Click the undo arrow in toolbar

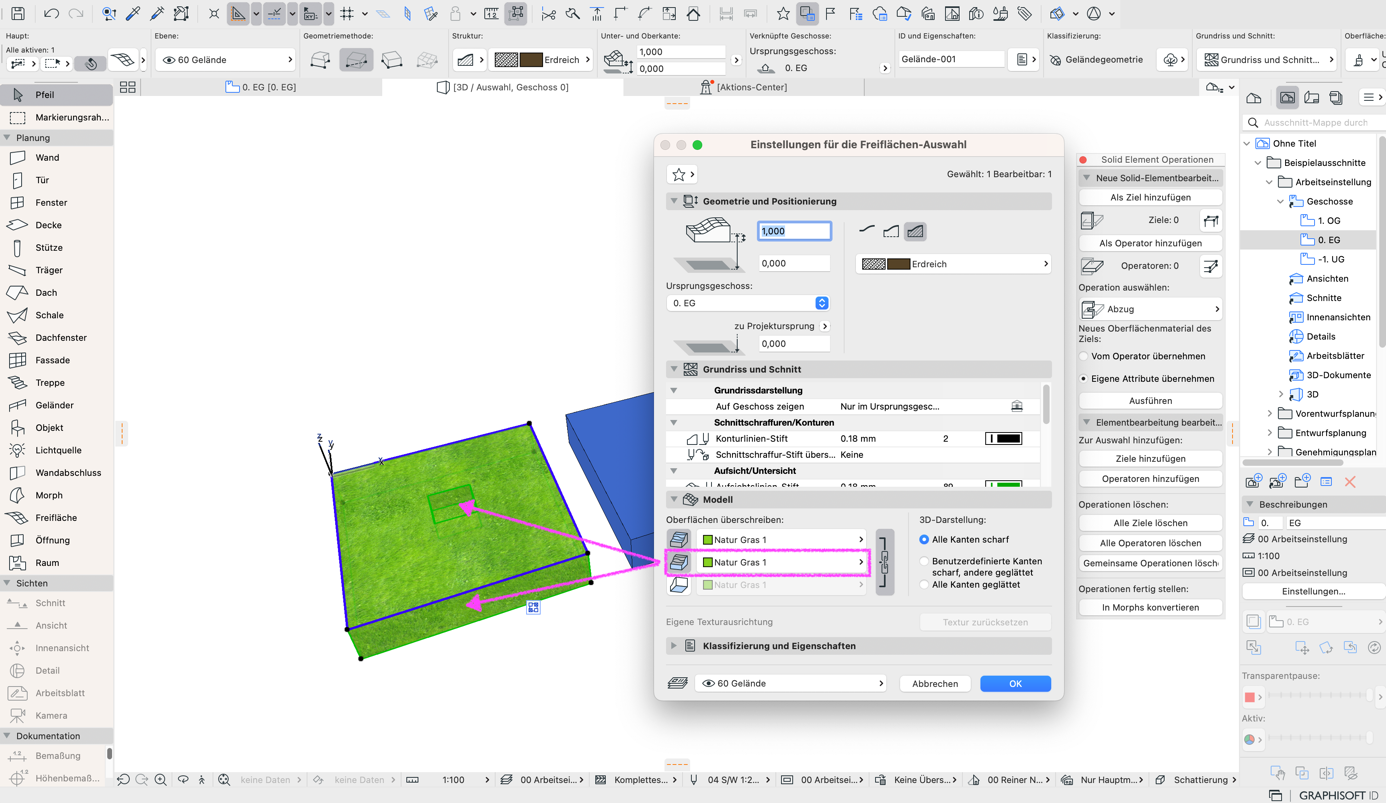[x=50, y=14]
